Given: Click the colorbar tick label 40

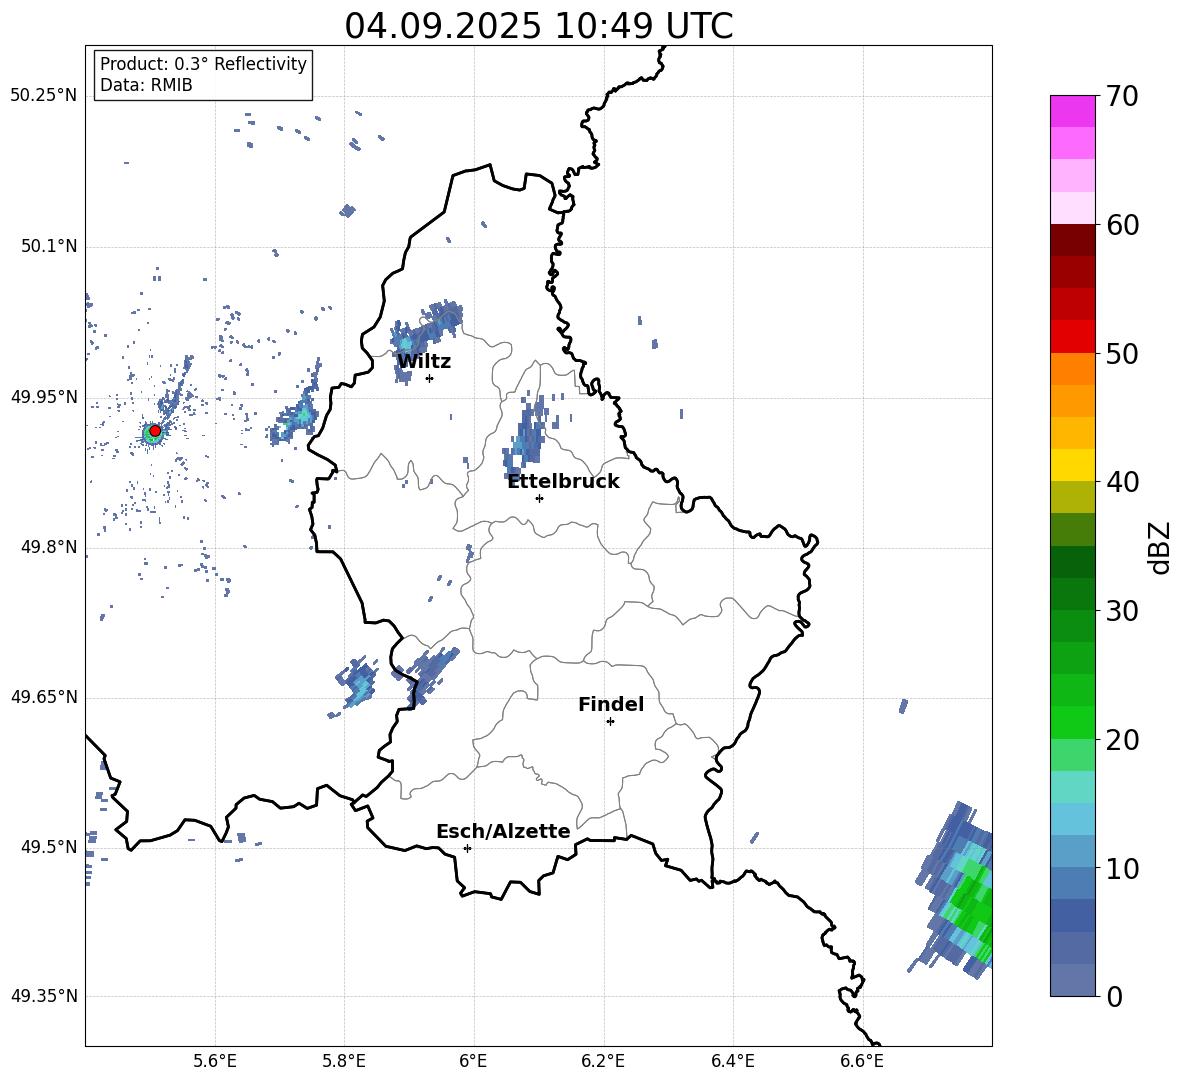Looking at the screenshot, I should [1122, 482].
